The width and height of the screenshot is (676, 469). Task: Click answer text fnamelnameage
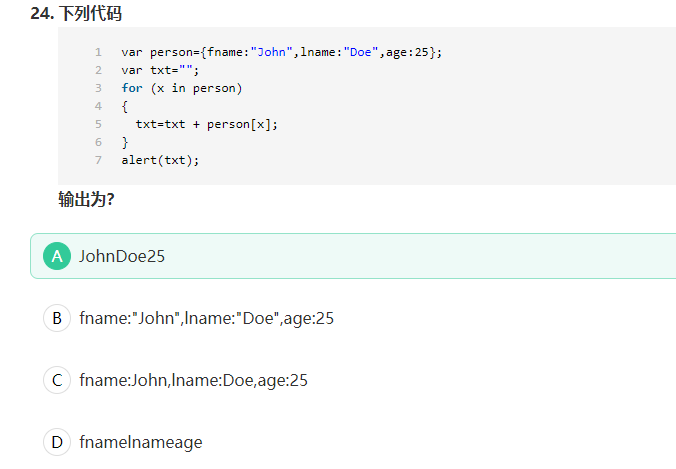point(141,442)
